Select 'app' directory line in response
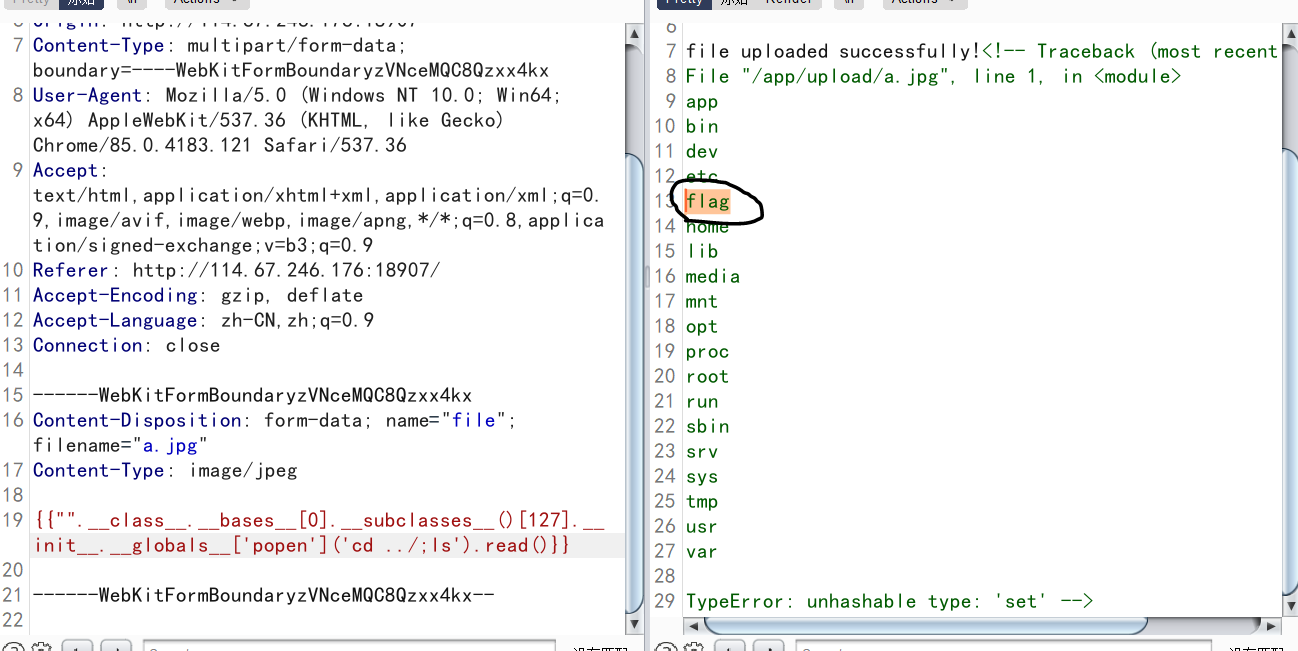The width and height of the screenshot is (1298, 651). click(x=702, y=101)
